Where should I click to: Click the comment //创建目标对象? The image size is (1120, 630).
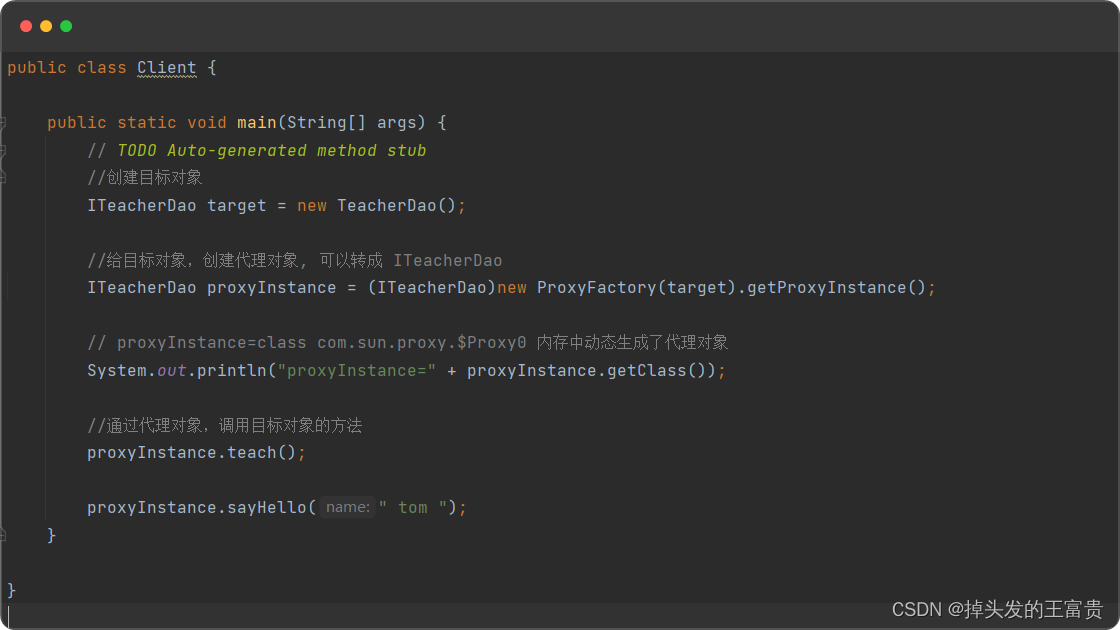pos(145,177)
